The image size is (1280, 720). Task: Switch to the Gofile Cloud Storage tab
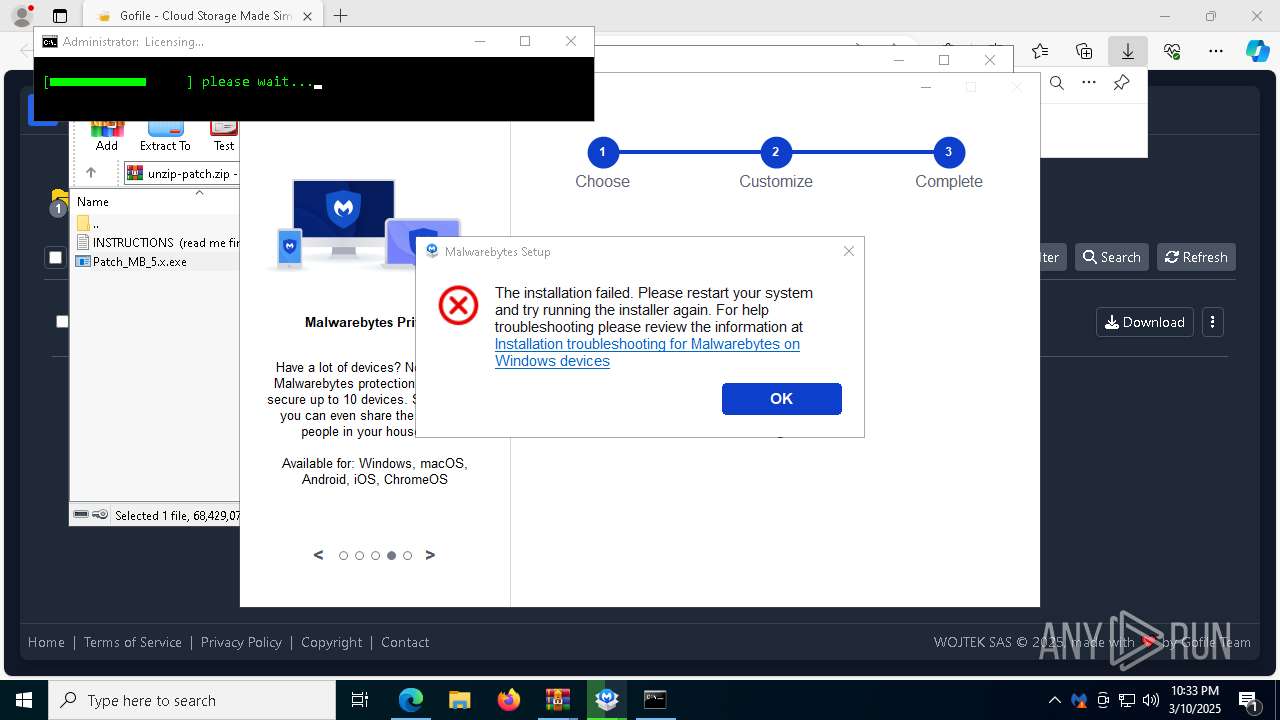(202, 16)
